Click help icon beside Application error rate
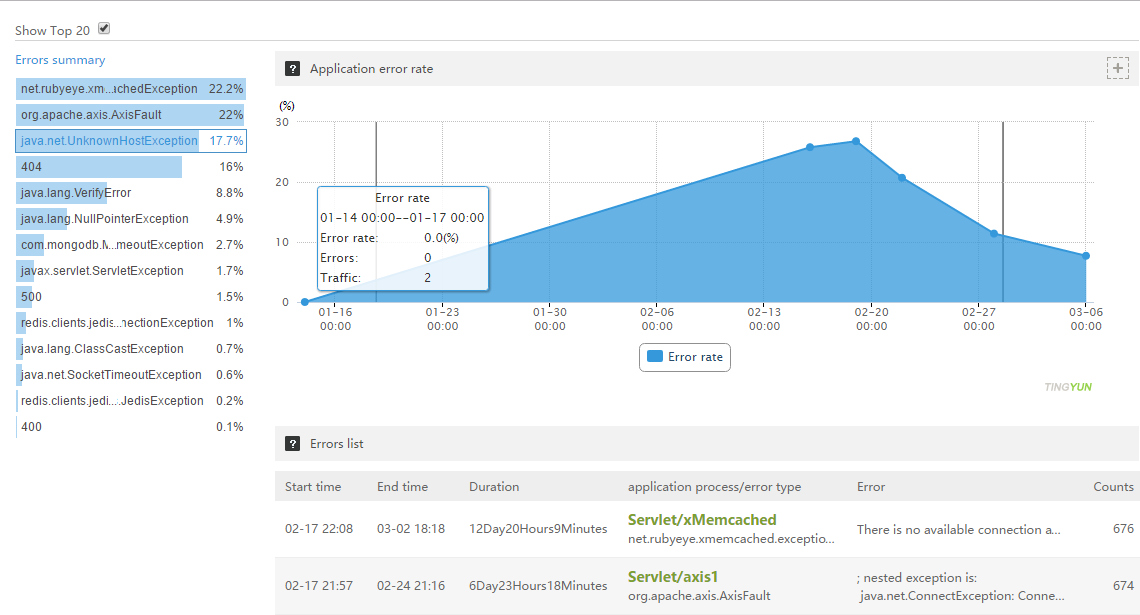Image resolution: width=1140 pixels, height=615 pixels. (292, 69)
